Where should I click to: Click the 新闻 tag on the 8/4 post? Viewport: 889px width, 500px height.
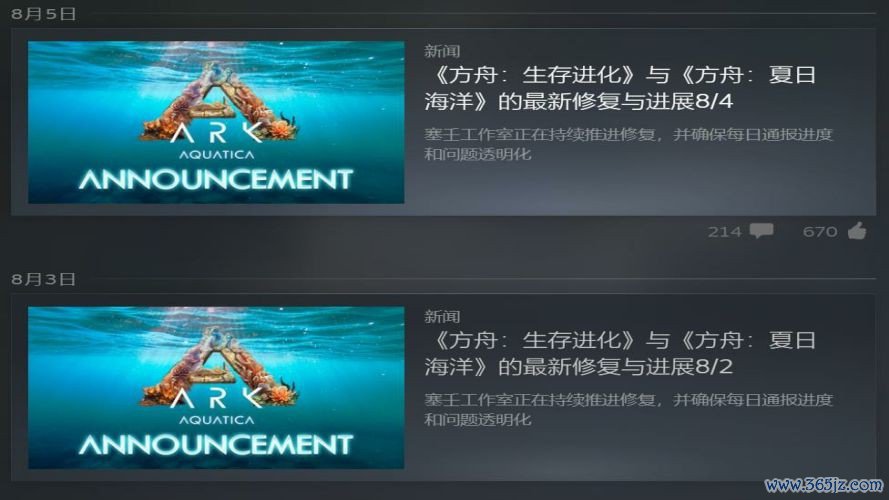(442, 51)
